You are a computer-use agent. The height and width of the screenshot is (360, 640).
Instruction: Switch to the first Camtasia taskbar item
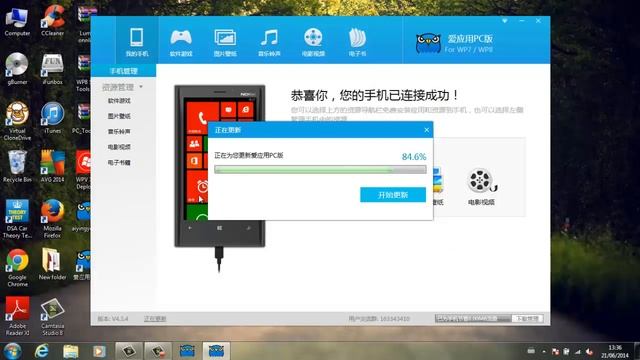pyautogui.click(x=129, y=351)
